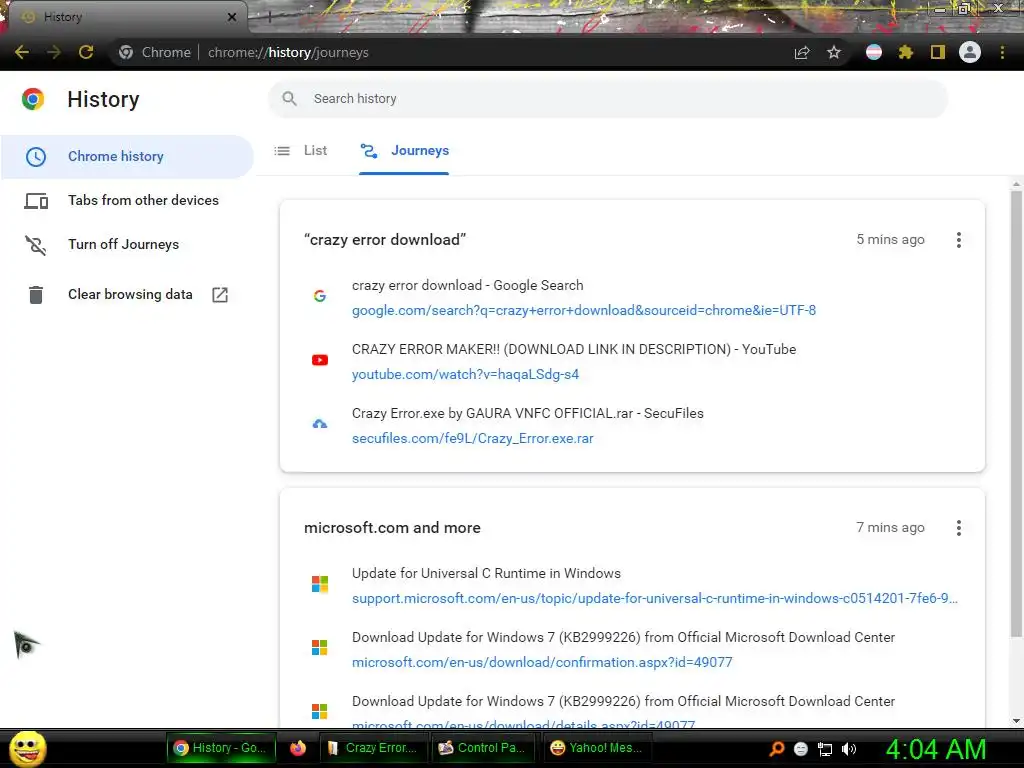
Task: Open the extensions puzzle piece icon
Action: pyautogui.click(x=905, y=52)
